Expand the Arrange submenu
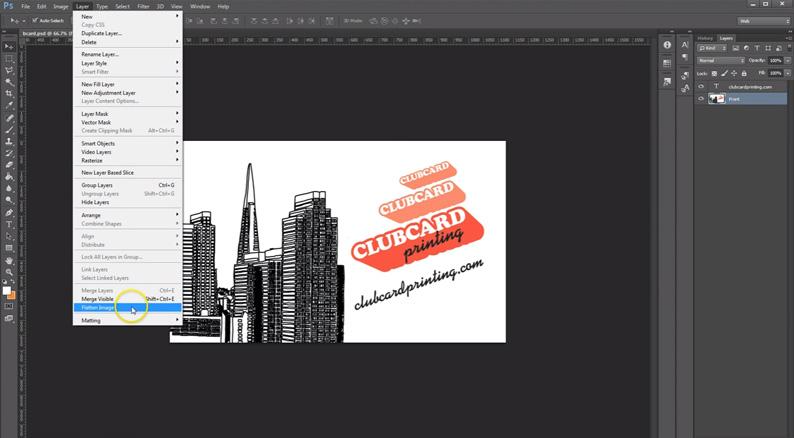 [x=128, y=215]
